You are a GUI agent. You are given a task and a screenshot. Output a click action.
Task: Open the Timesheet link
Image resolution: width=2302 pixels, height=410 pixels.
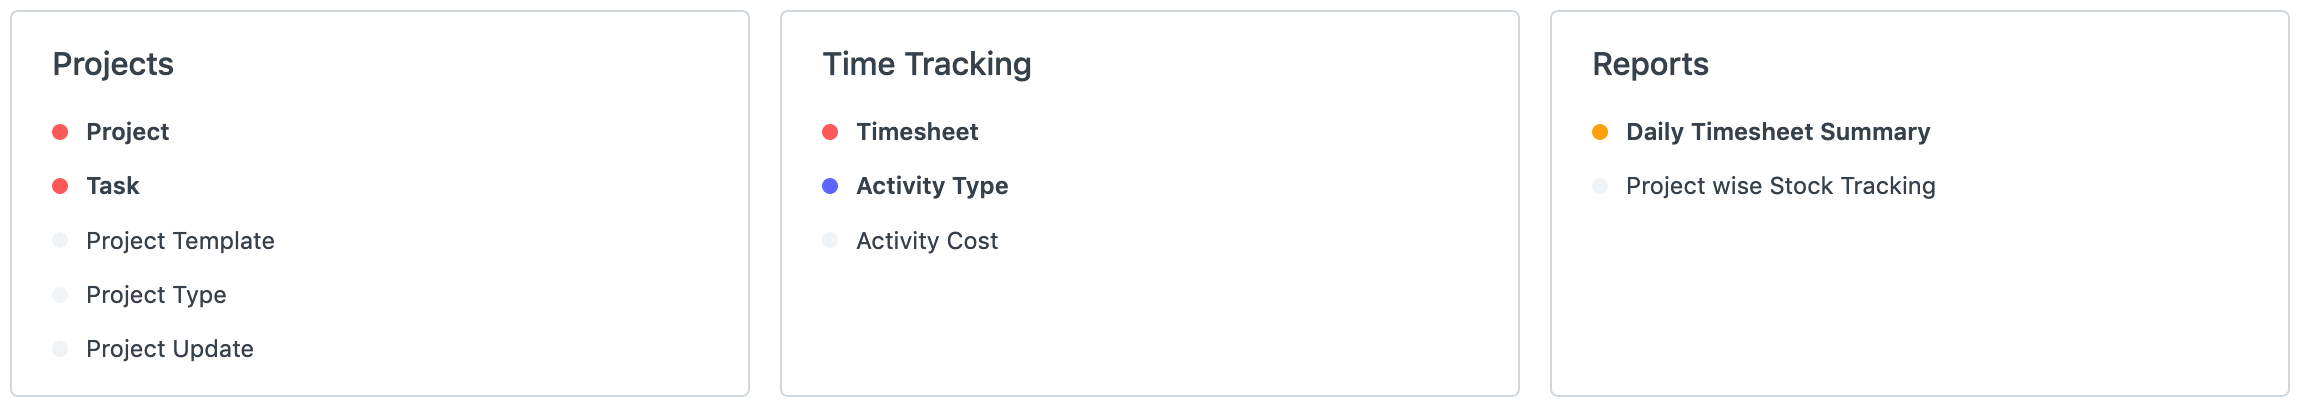pyautogui.click(x=917, y=132)
